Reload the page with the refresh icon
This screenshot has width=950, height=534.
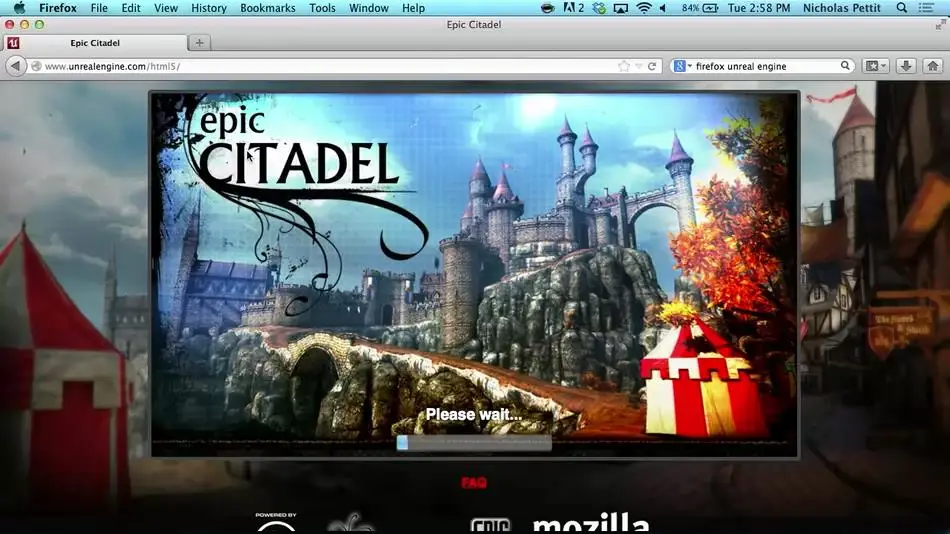652,66
